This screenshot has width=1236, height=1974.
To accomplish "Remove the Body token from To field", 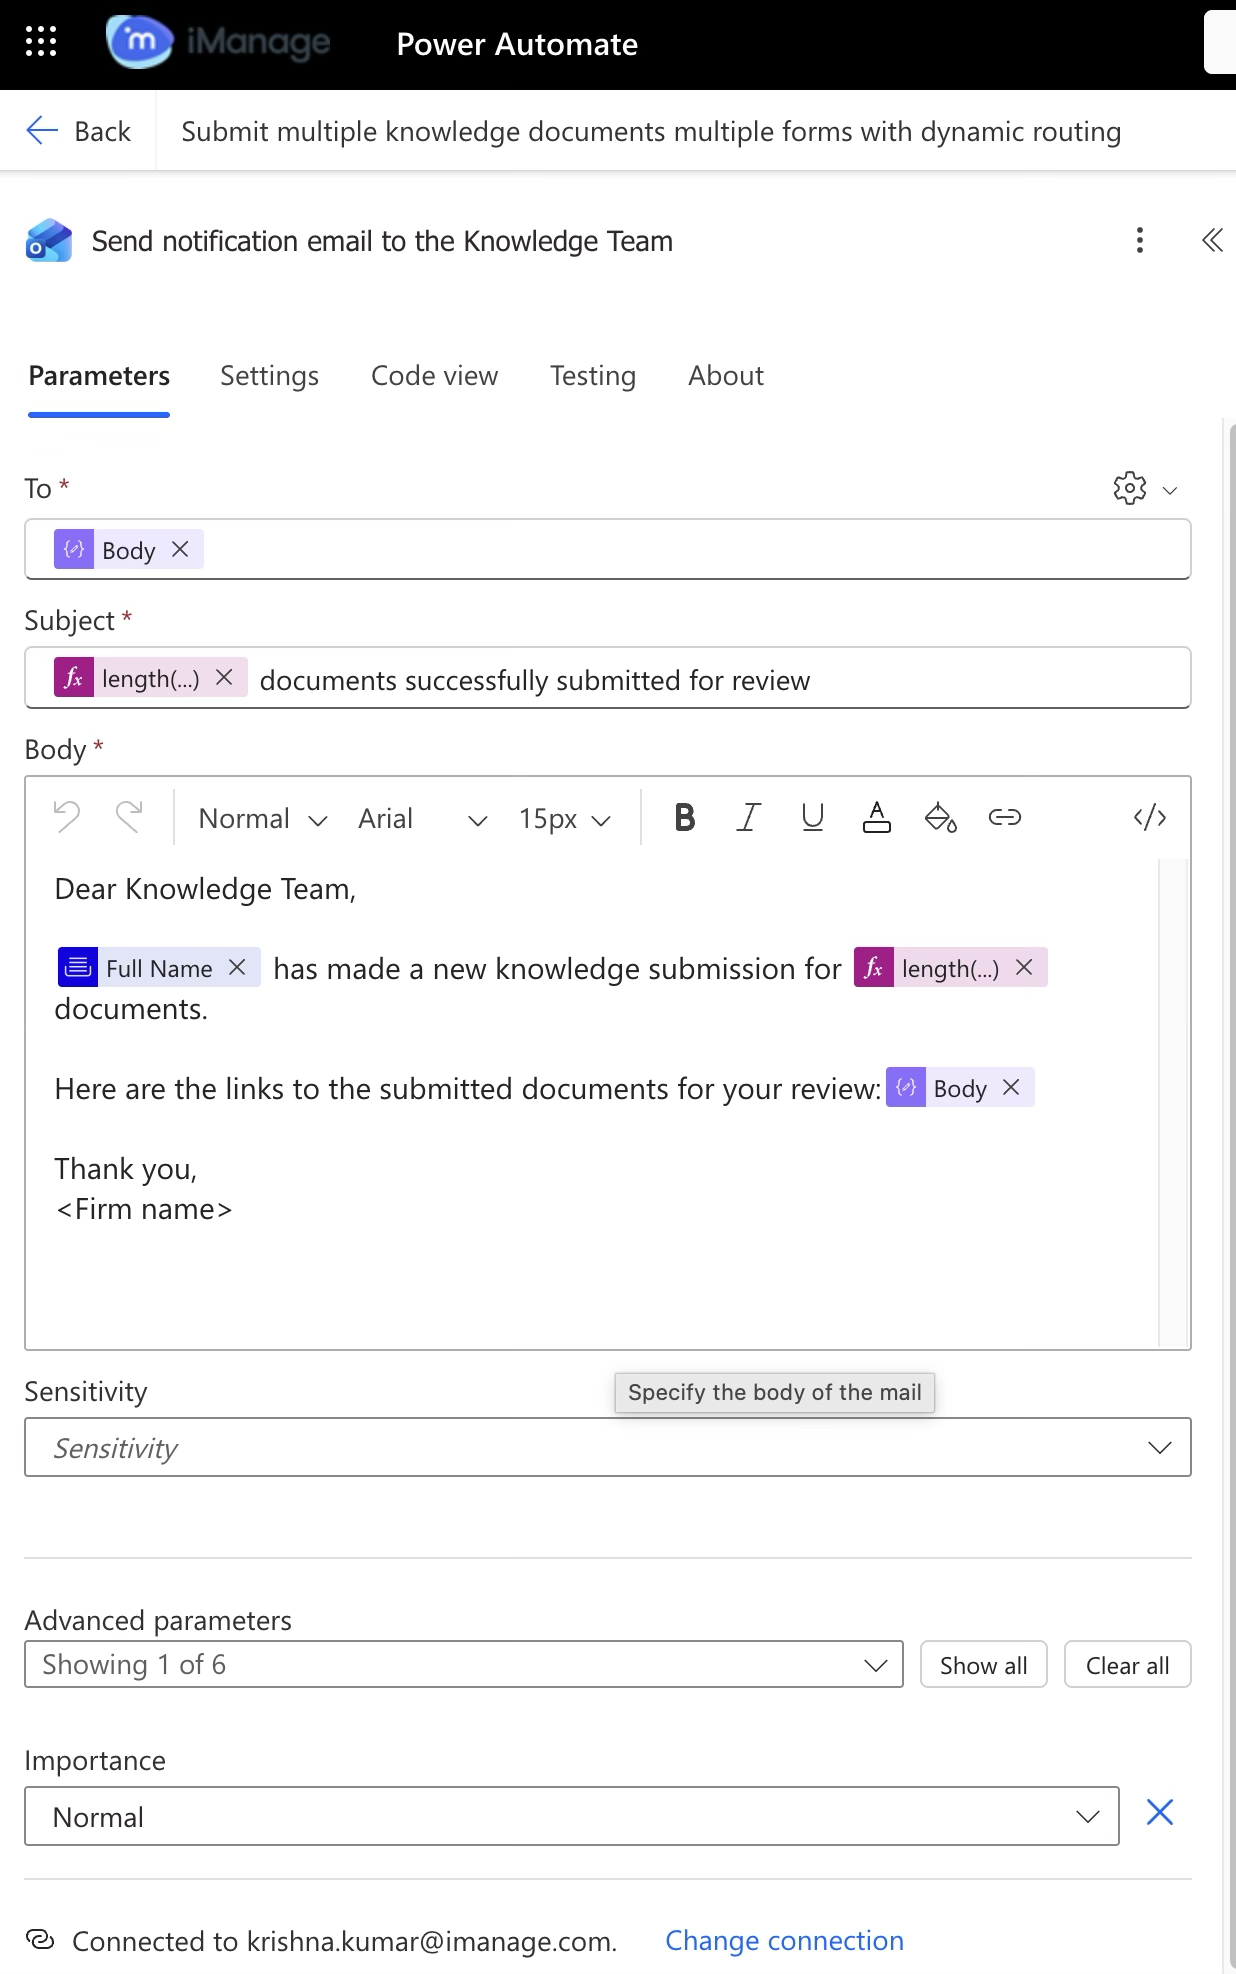I will [x=180, y=549].
